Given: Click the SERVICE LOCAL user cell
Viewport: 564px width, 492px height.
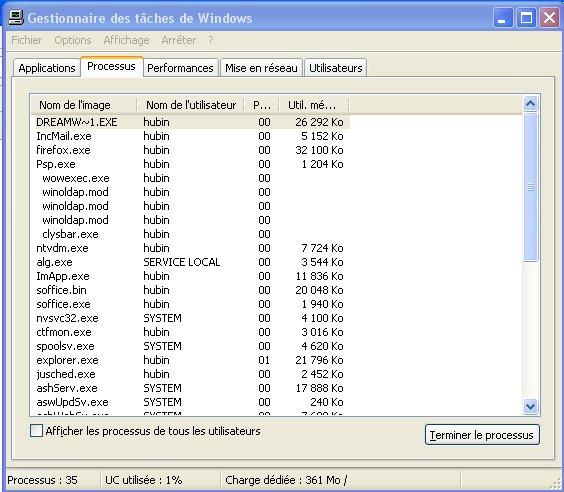Looking at the screenshot, I should point(182,262).
